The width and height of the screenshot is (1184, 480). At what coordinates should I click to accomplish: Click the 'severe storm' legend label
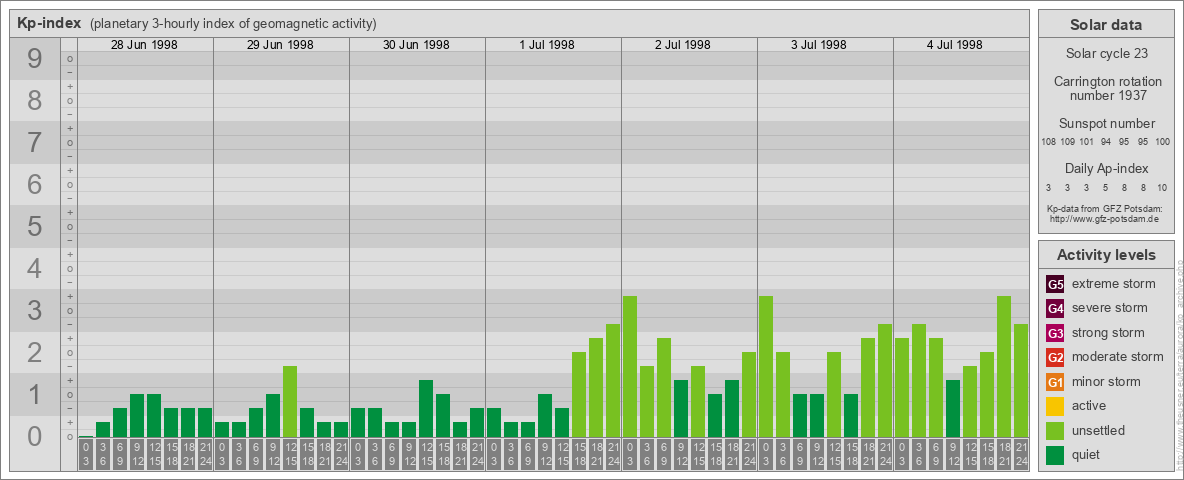tap(1110, 308)
